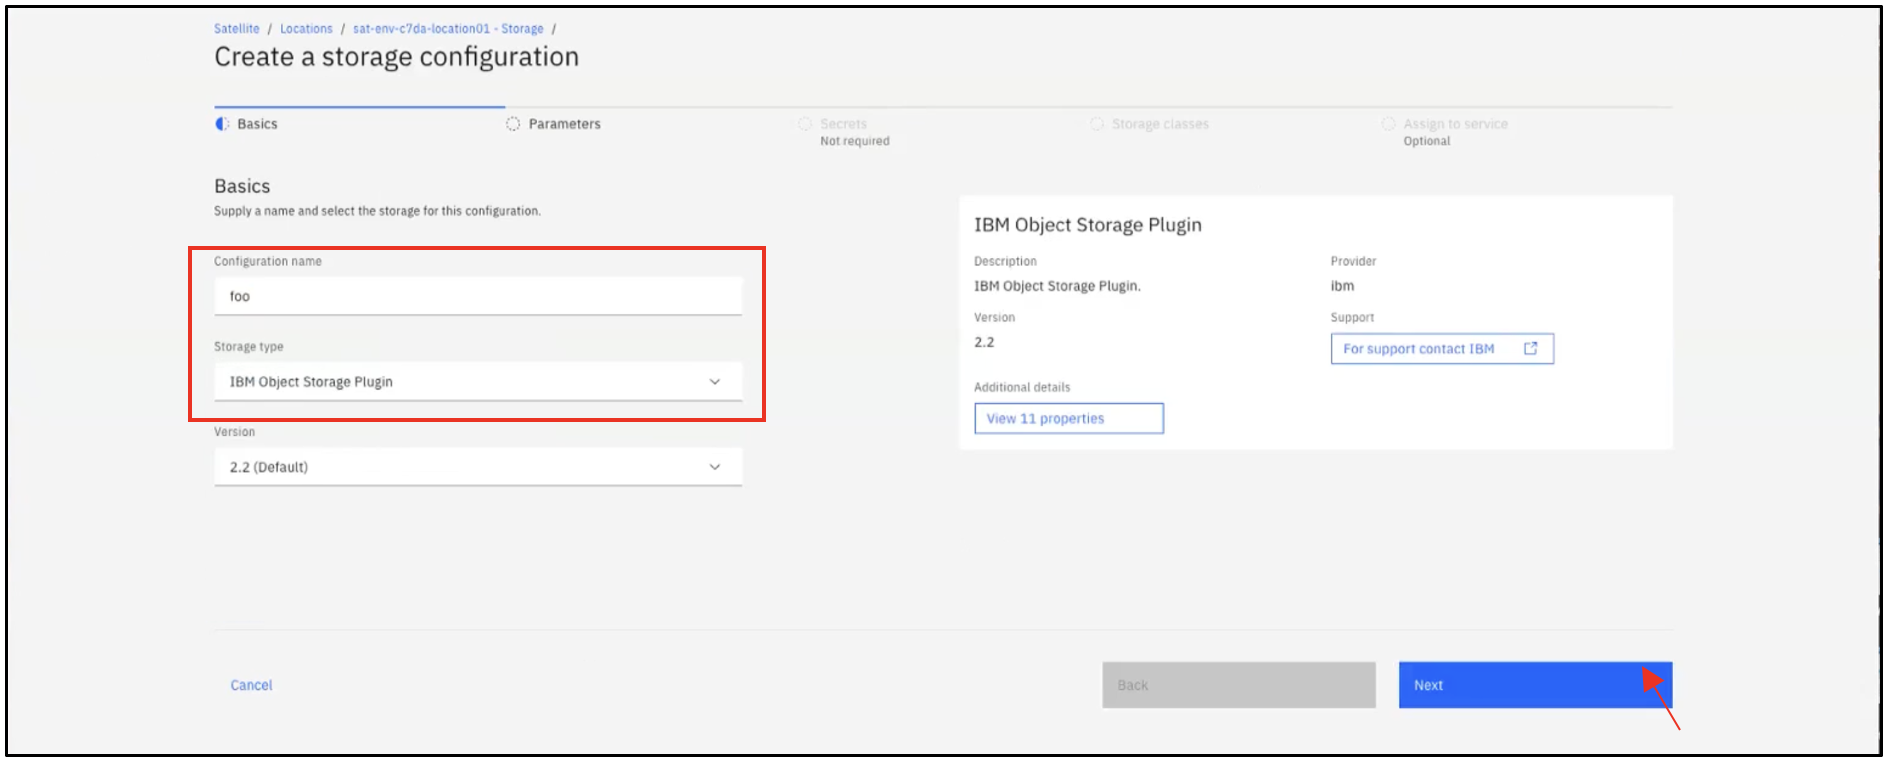1886x766 pixels.
Task: Click the Storage classes step circle icon
Action: (1097, 124)
